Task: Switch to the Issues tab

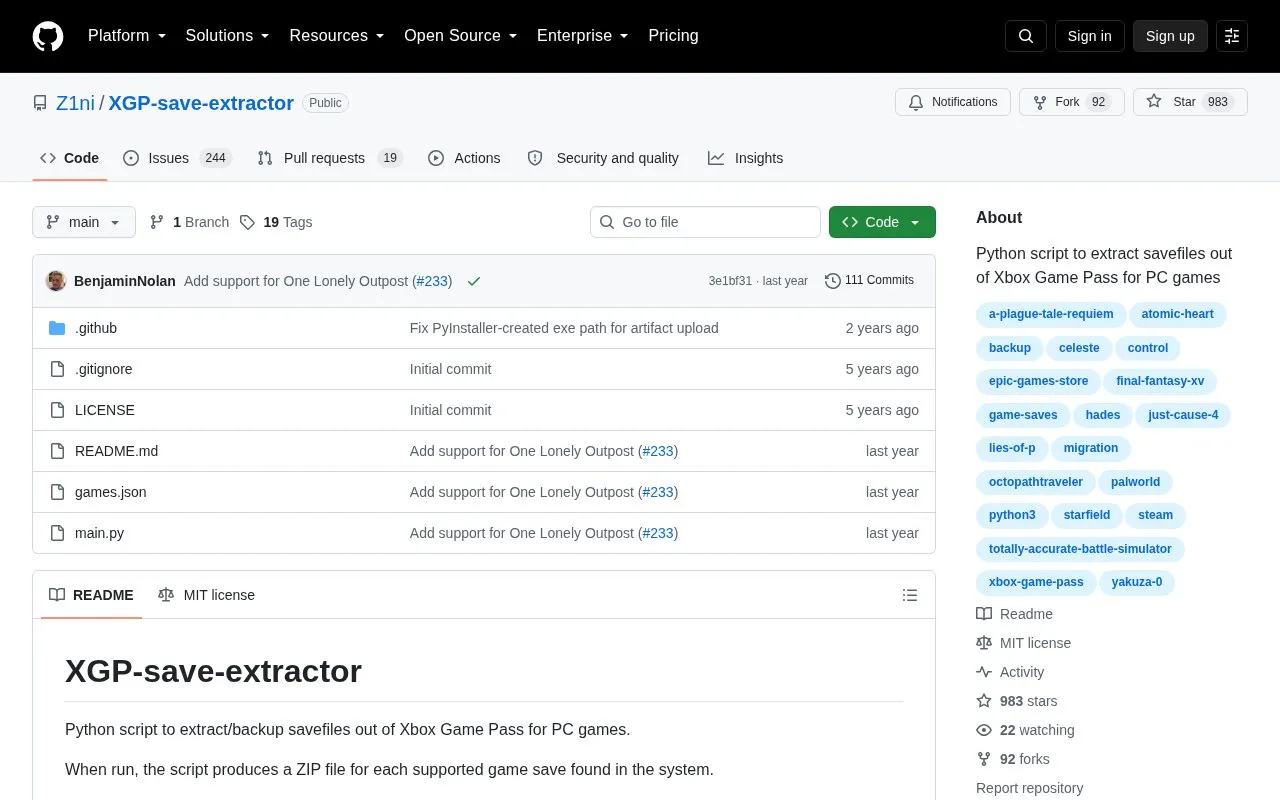Action: click(x=177, y=158)
